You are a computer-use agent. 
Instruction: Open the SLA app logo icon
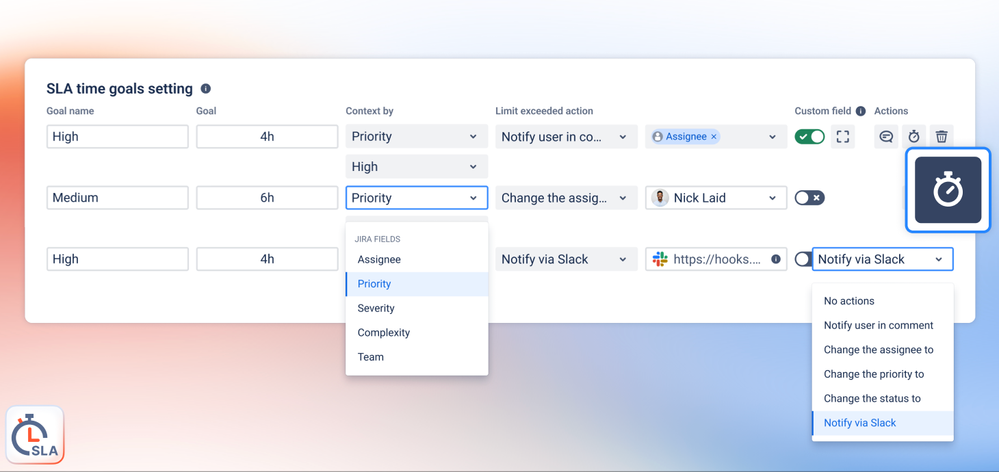36,435
